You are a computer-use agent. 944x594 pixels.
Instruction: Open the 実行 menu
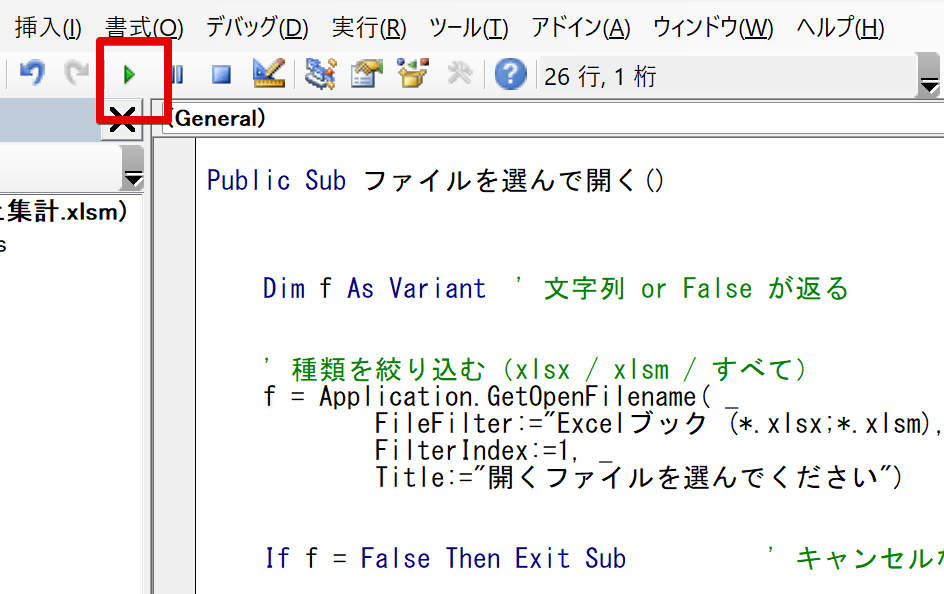(367, 29)
